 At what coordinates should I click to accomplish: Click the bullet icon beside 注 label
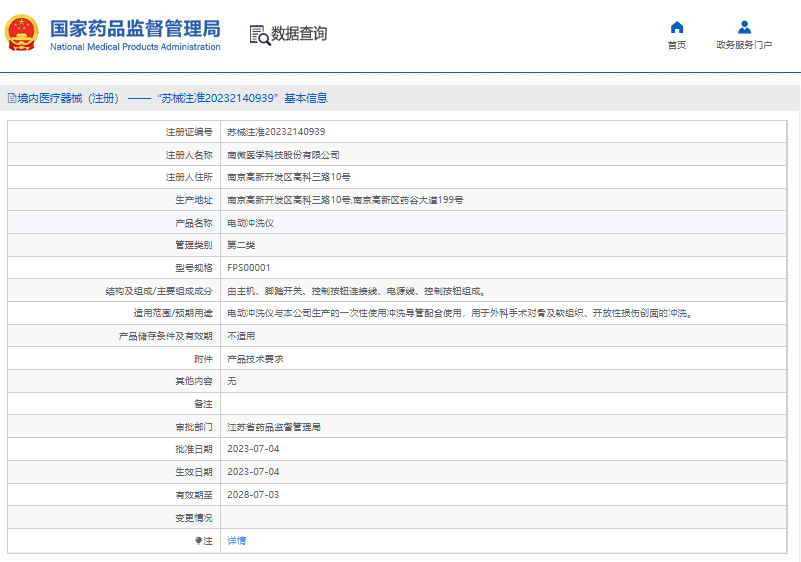pos(197,541)
